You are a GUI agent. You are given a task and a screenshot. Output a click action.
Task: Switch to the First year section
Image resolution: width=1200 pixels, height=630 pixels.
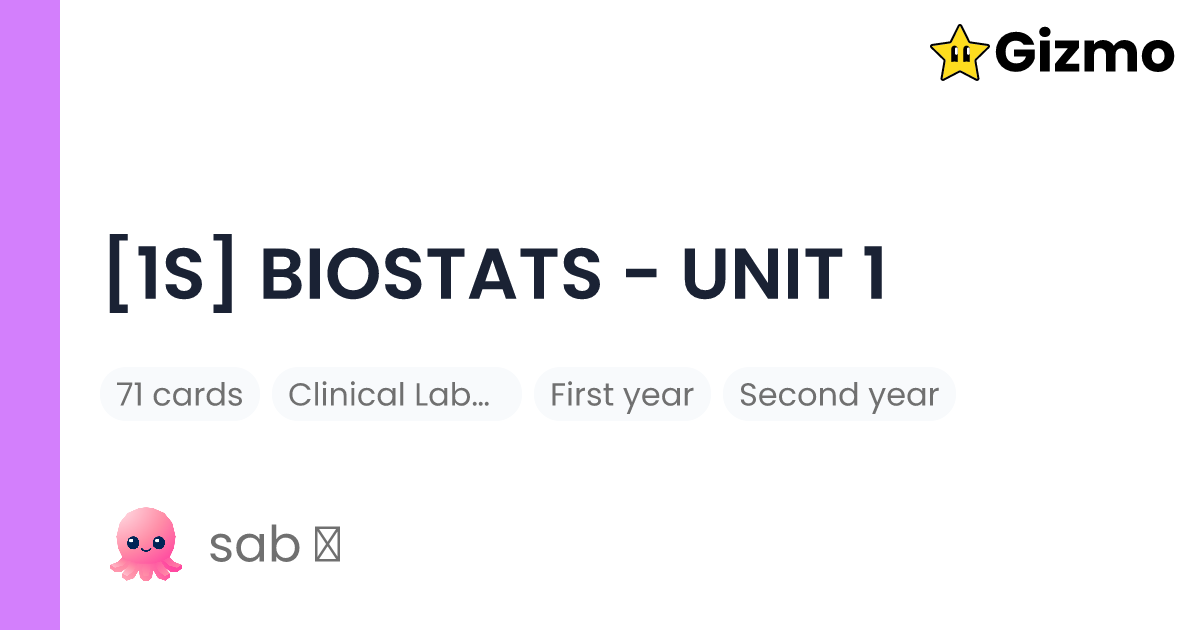[x=622, y=394]
